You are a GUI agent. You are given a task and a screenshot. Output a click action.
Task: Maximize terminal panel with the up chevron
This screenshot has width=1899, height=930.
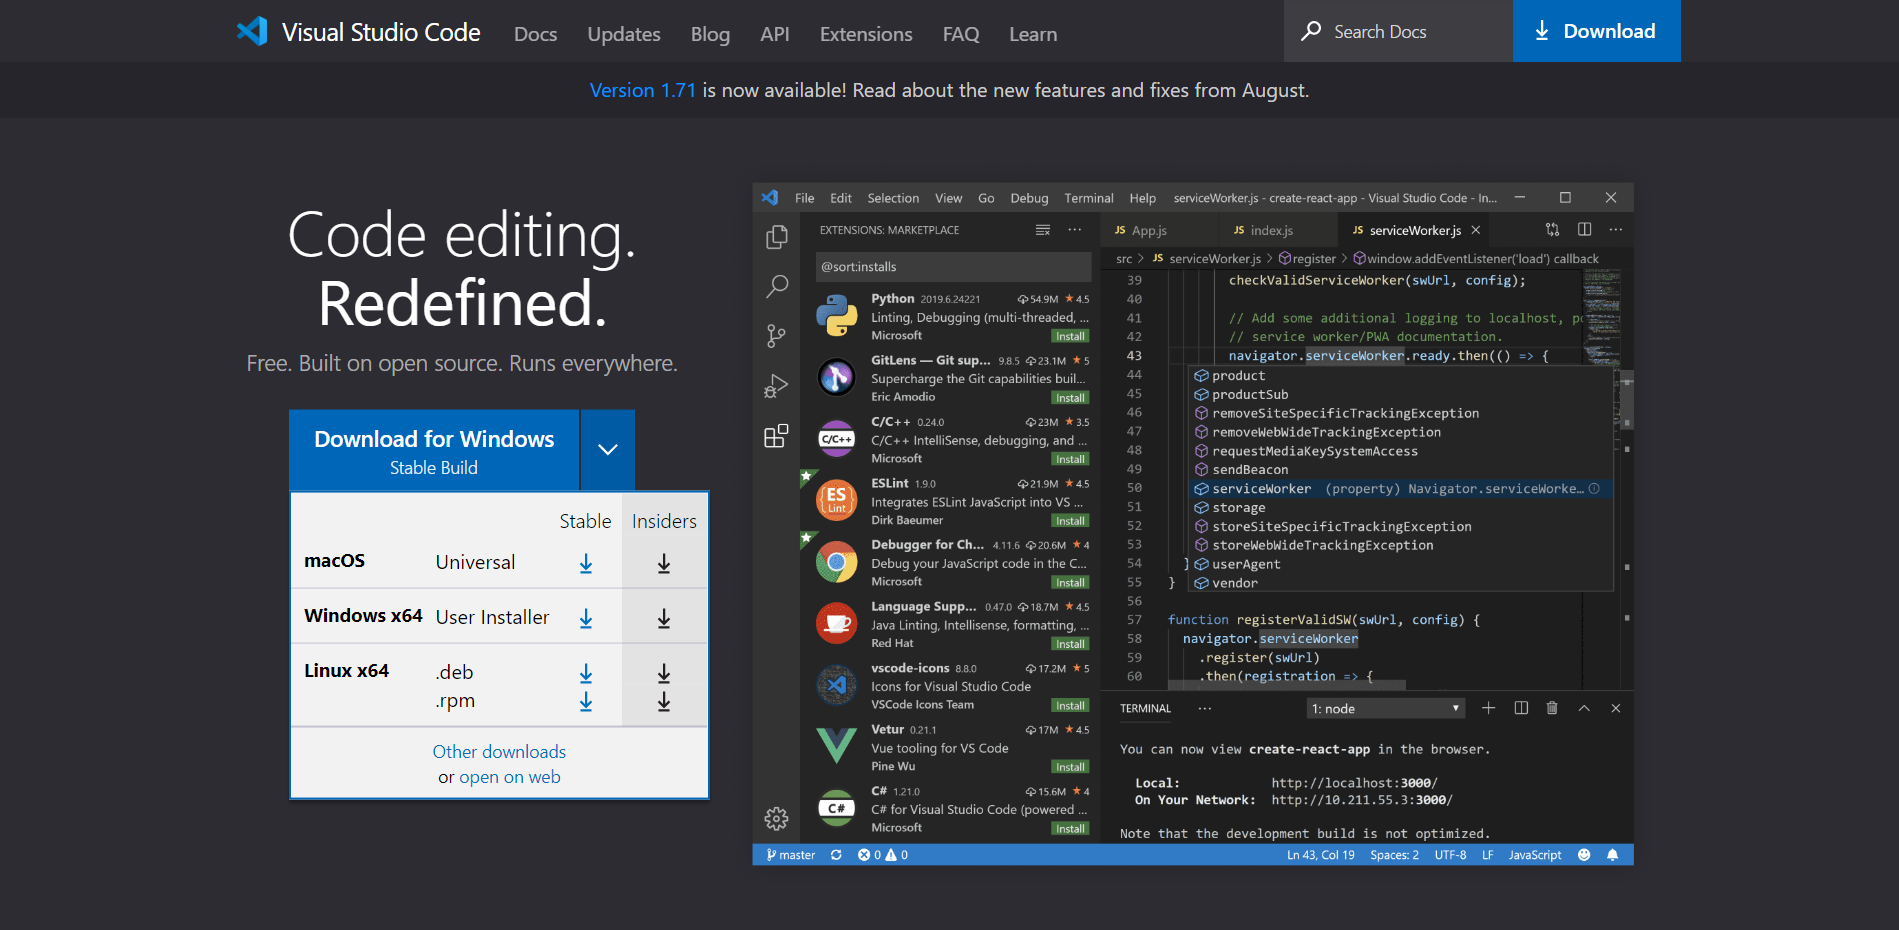(1584, 708)
